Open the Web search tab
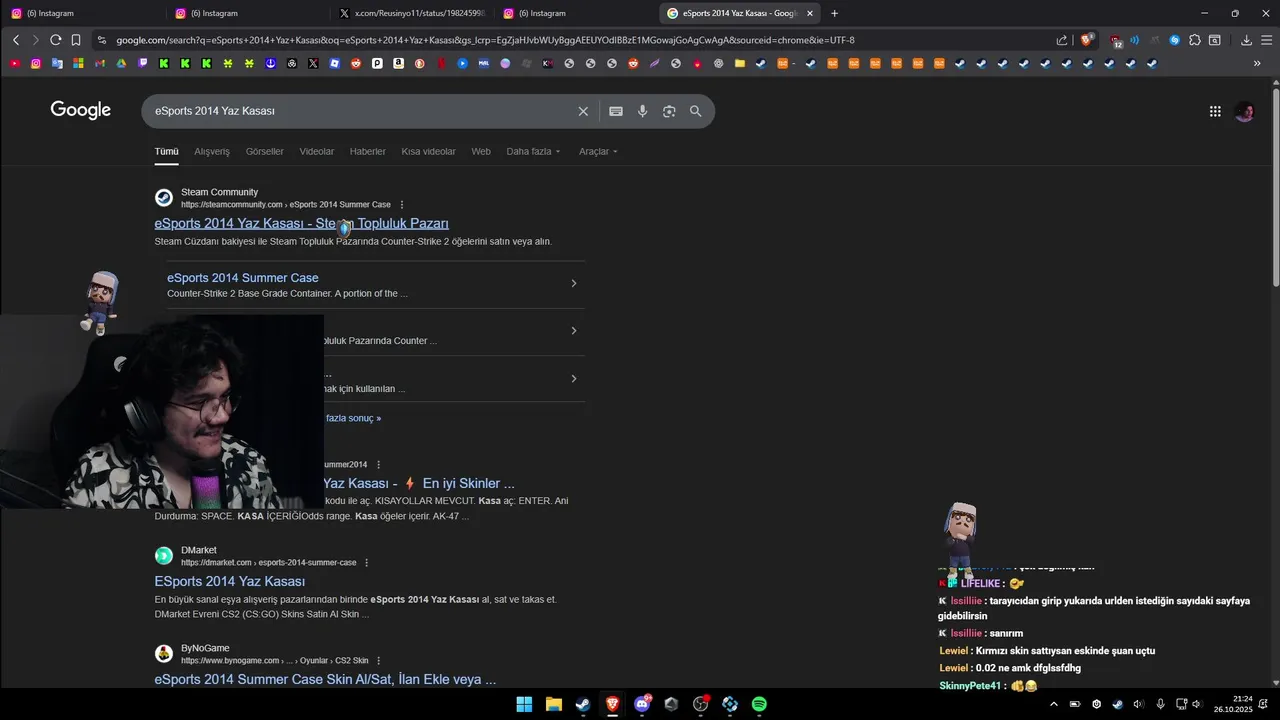This screenshot has width=1280, height=720. (x=481, y=152)
